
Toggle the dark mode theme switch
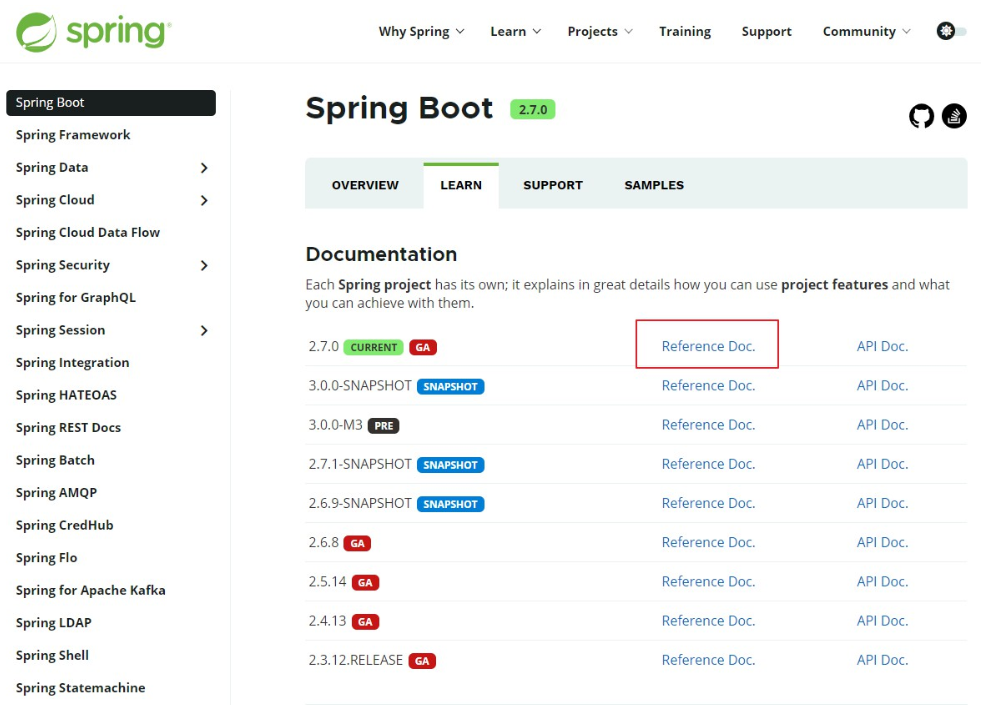coord(951,31)
